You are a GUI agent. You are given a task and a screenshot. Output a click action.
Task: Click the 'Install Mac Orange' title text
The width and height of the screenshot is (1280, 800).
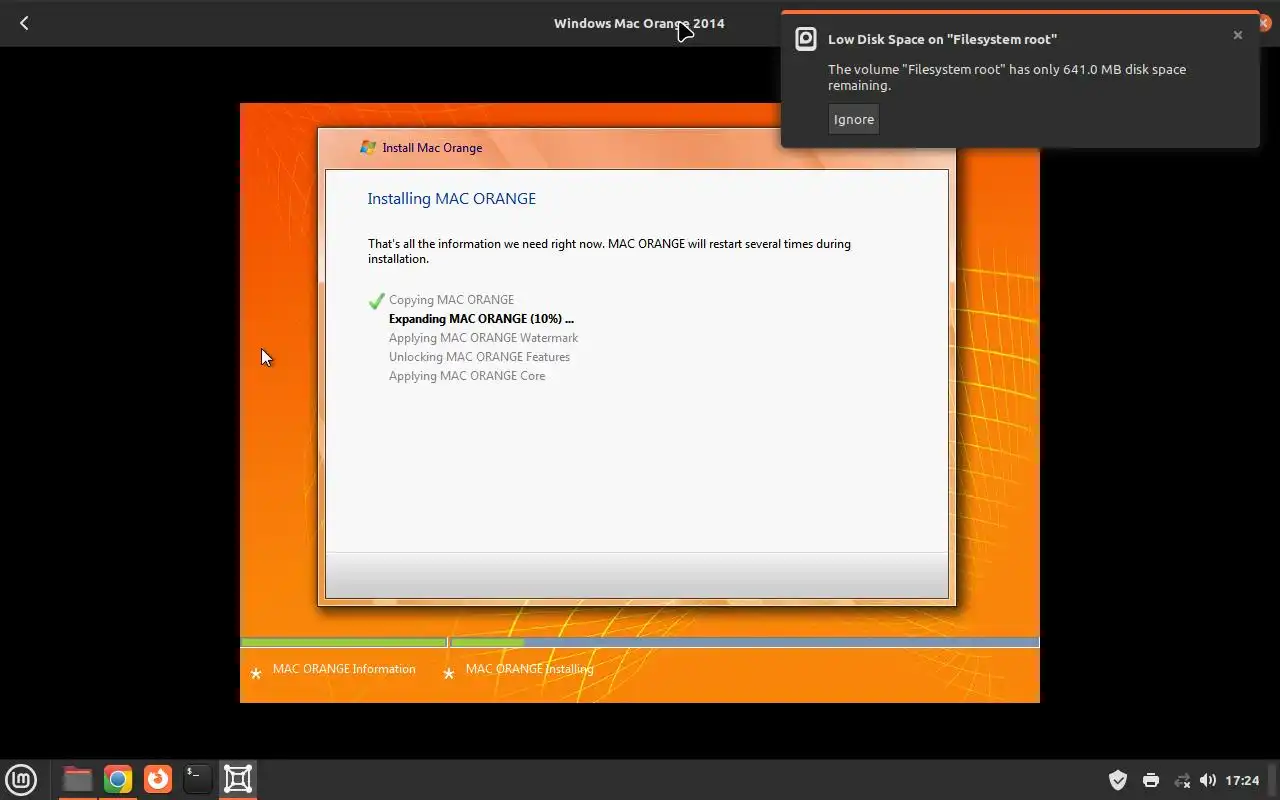(x=432, y=148)
